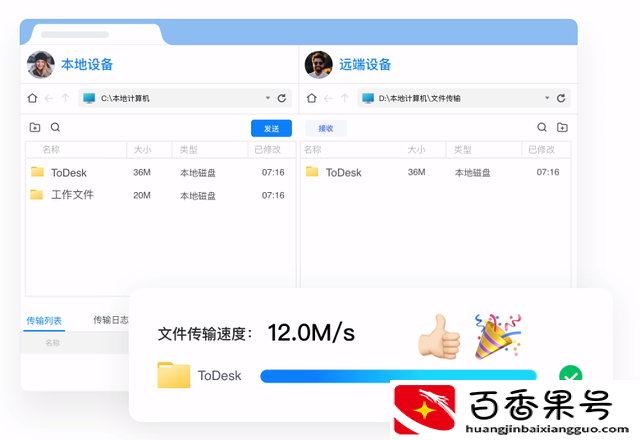Create new folder in local pane
Screen dimensions: 640x440
click(x=35, y=127)
